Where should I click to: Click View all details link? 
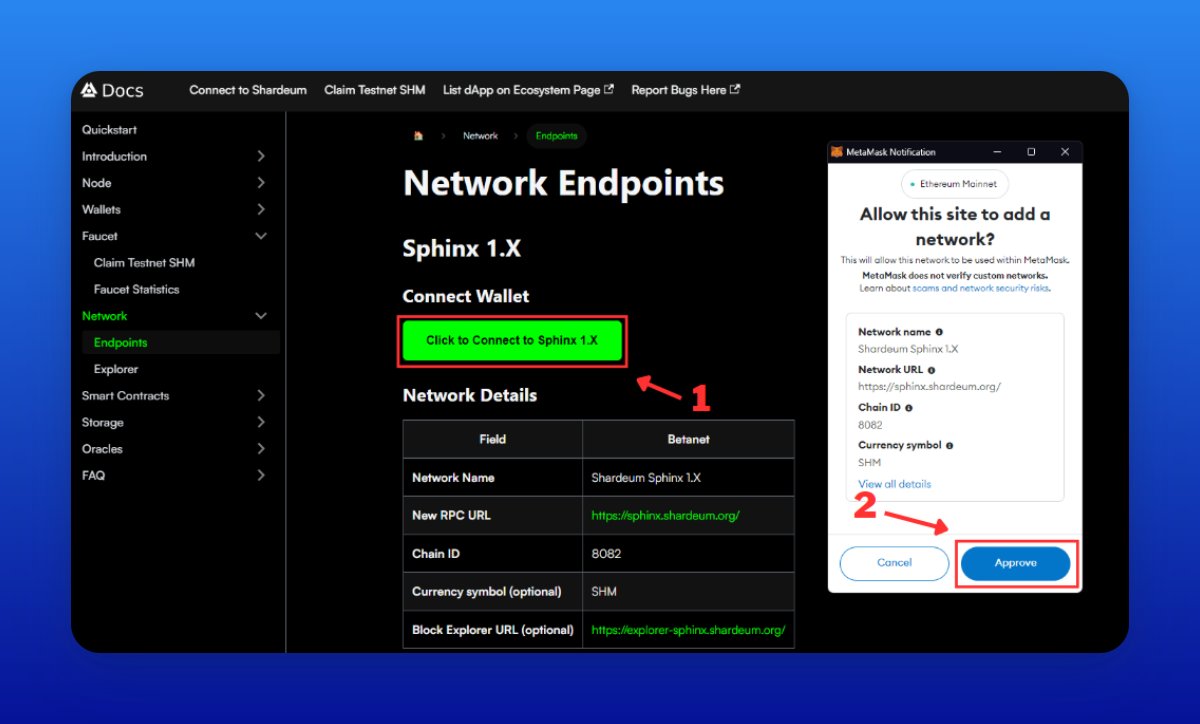(894, 484)
